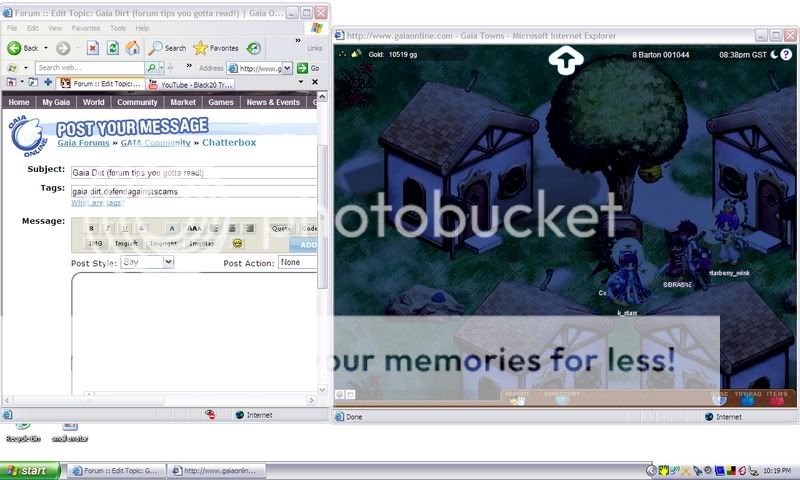Open the File menu
The height and width of the screenshot is (480, 800).
[12, 28]
